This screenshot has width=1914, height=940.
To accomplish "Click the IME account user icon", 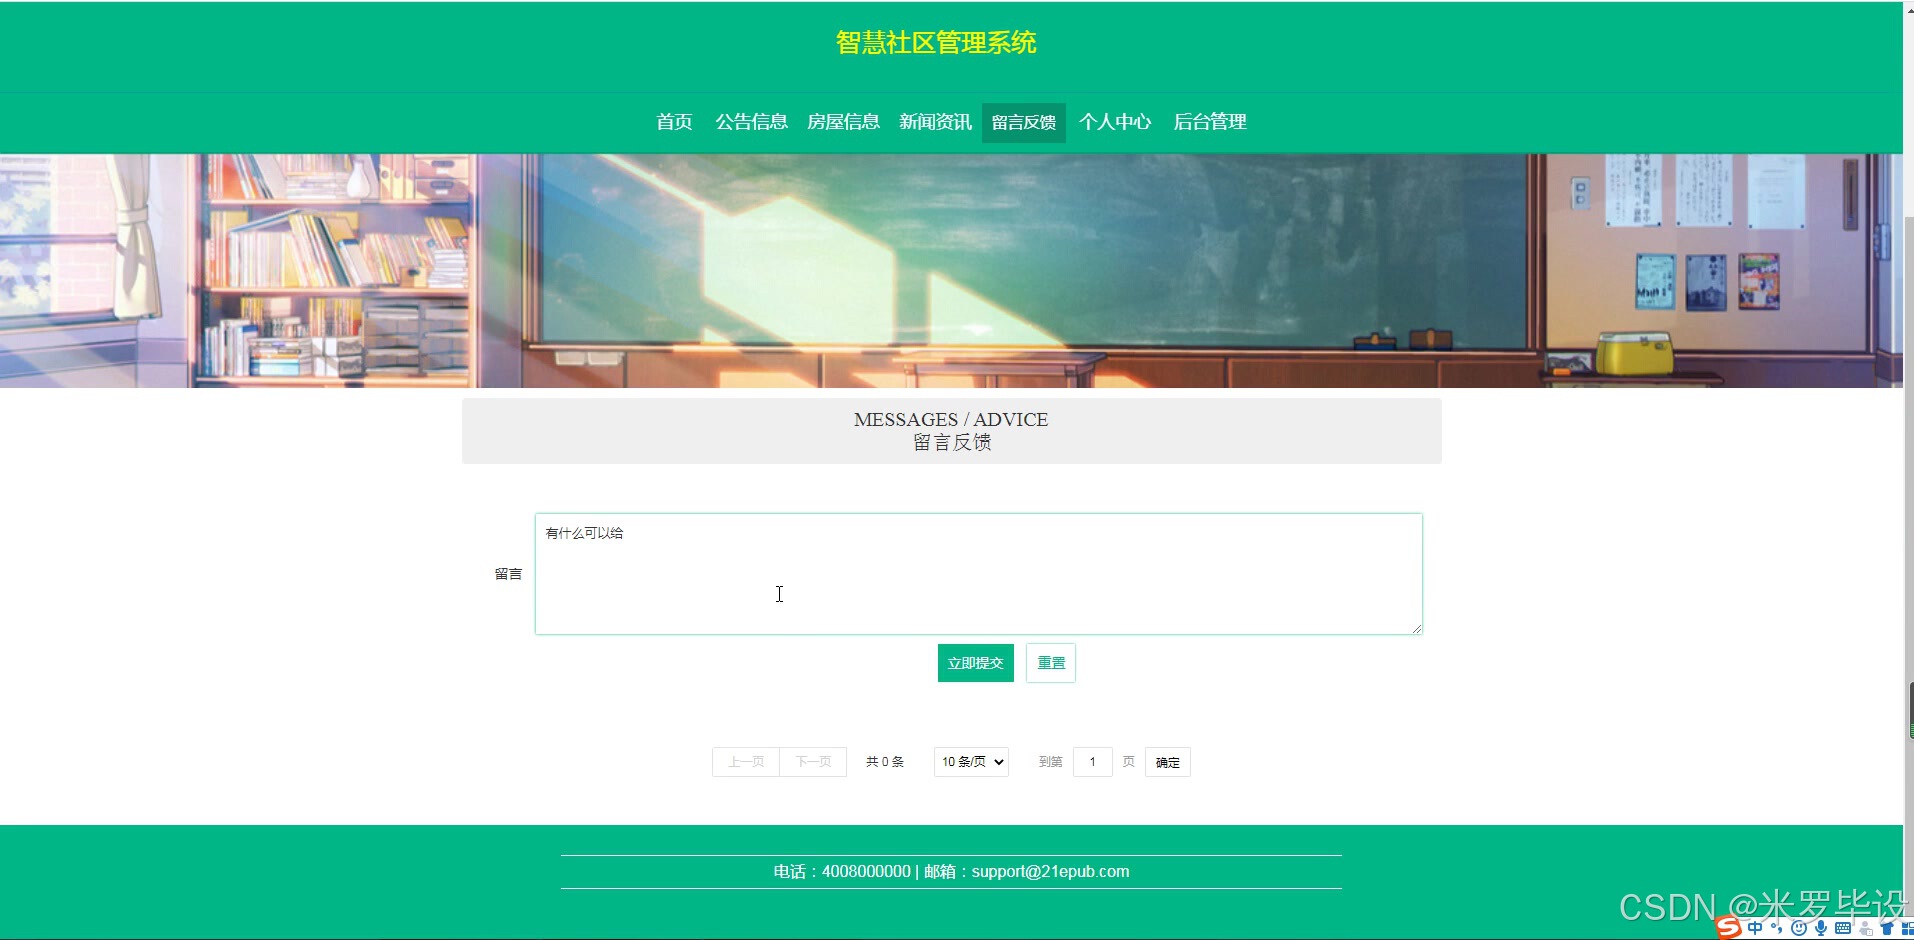I will 1866,928.
